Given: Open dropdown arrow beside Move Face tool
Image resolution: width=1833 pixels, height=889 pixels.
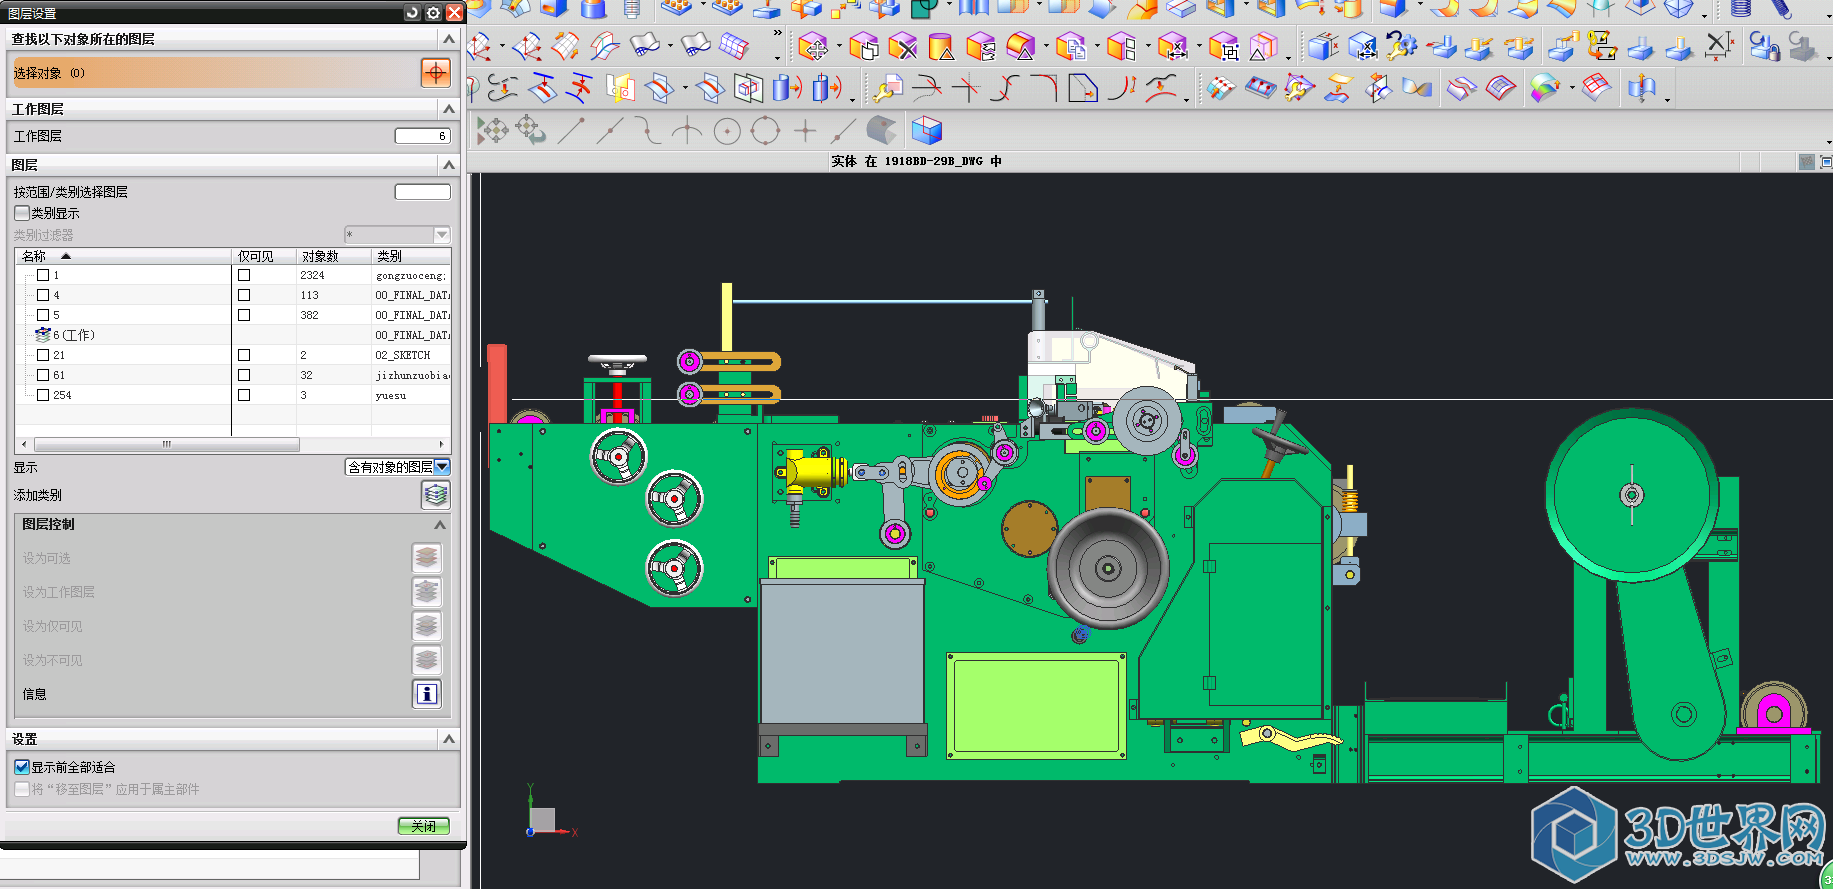Looking at the screenshot, I should pos(838,47).
